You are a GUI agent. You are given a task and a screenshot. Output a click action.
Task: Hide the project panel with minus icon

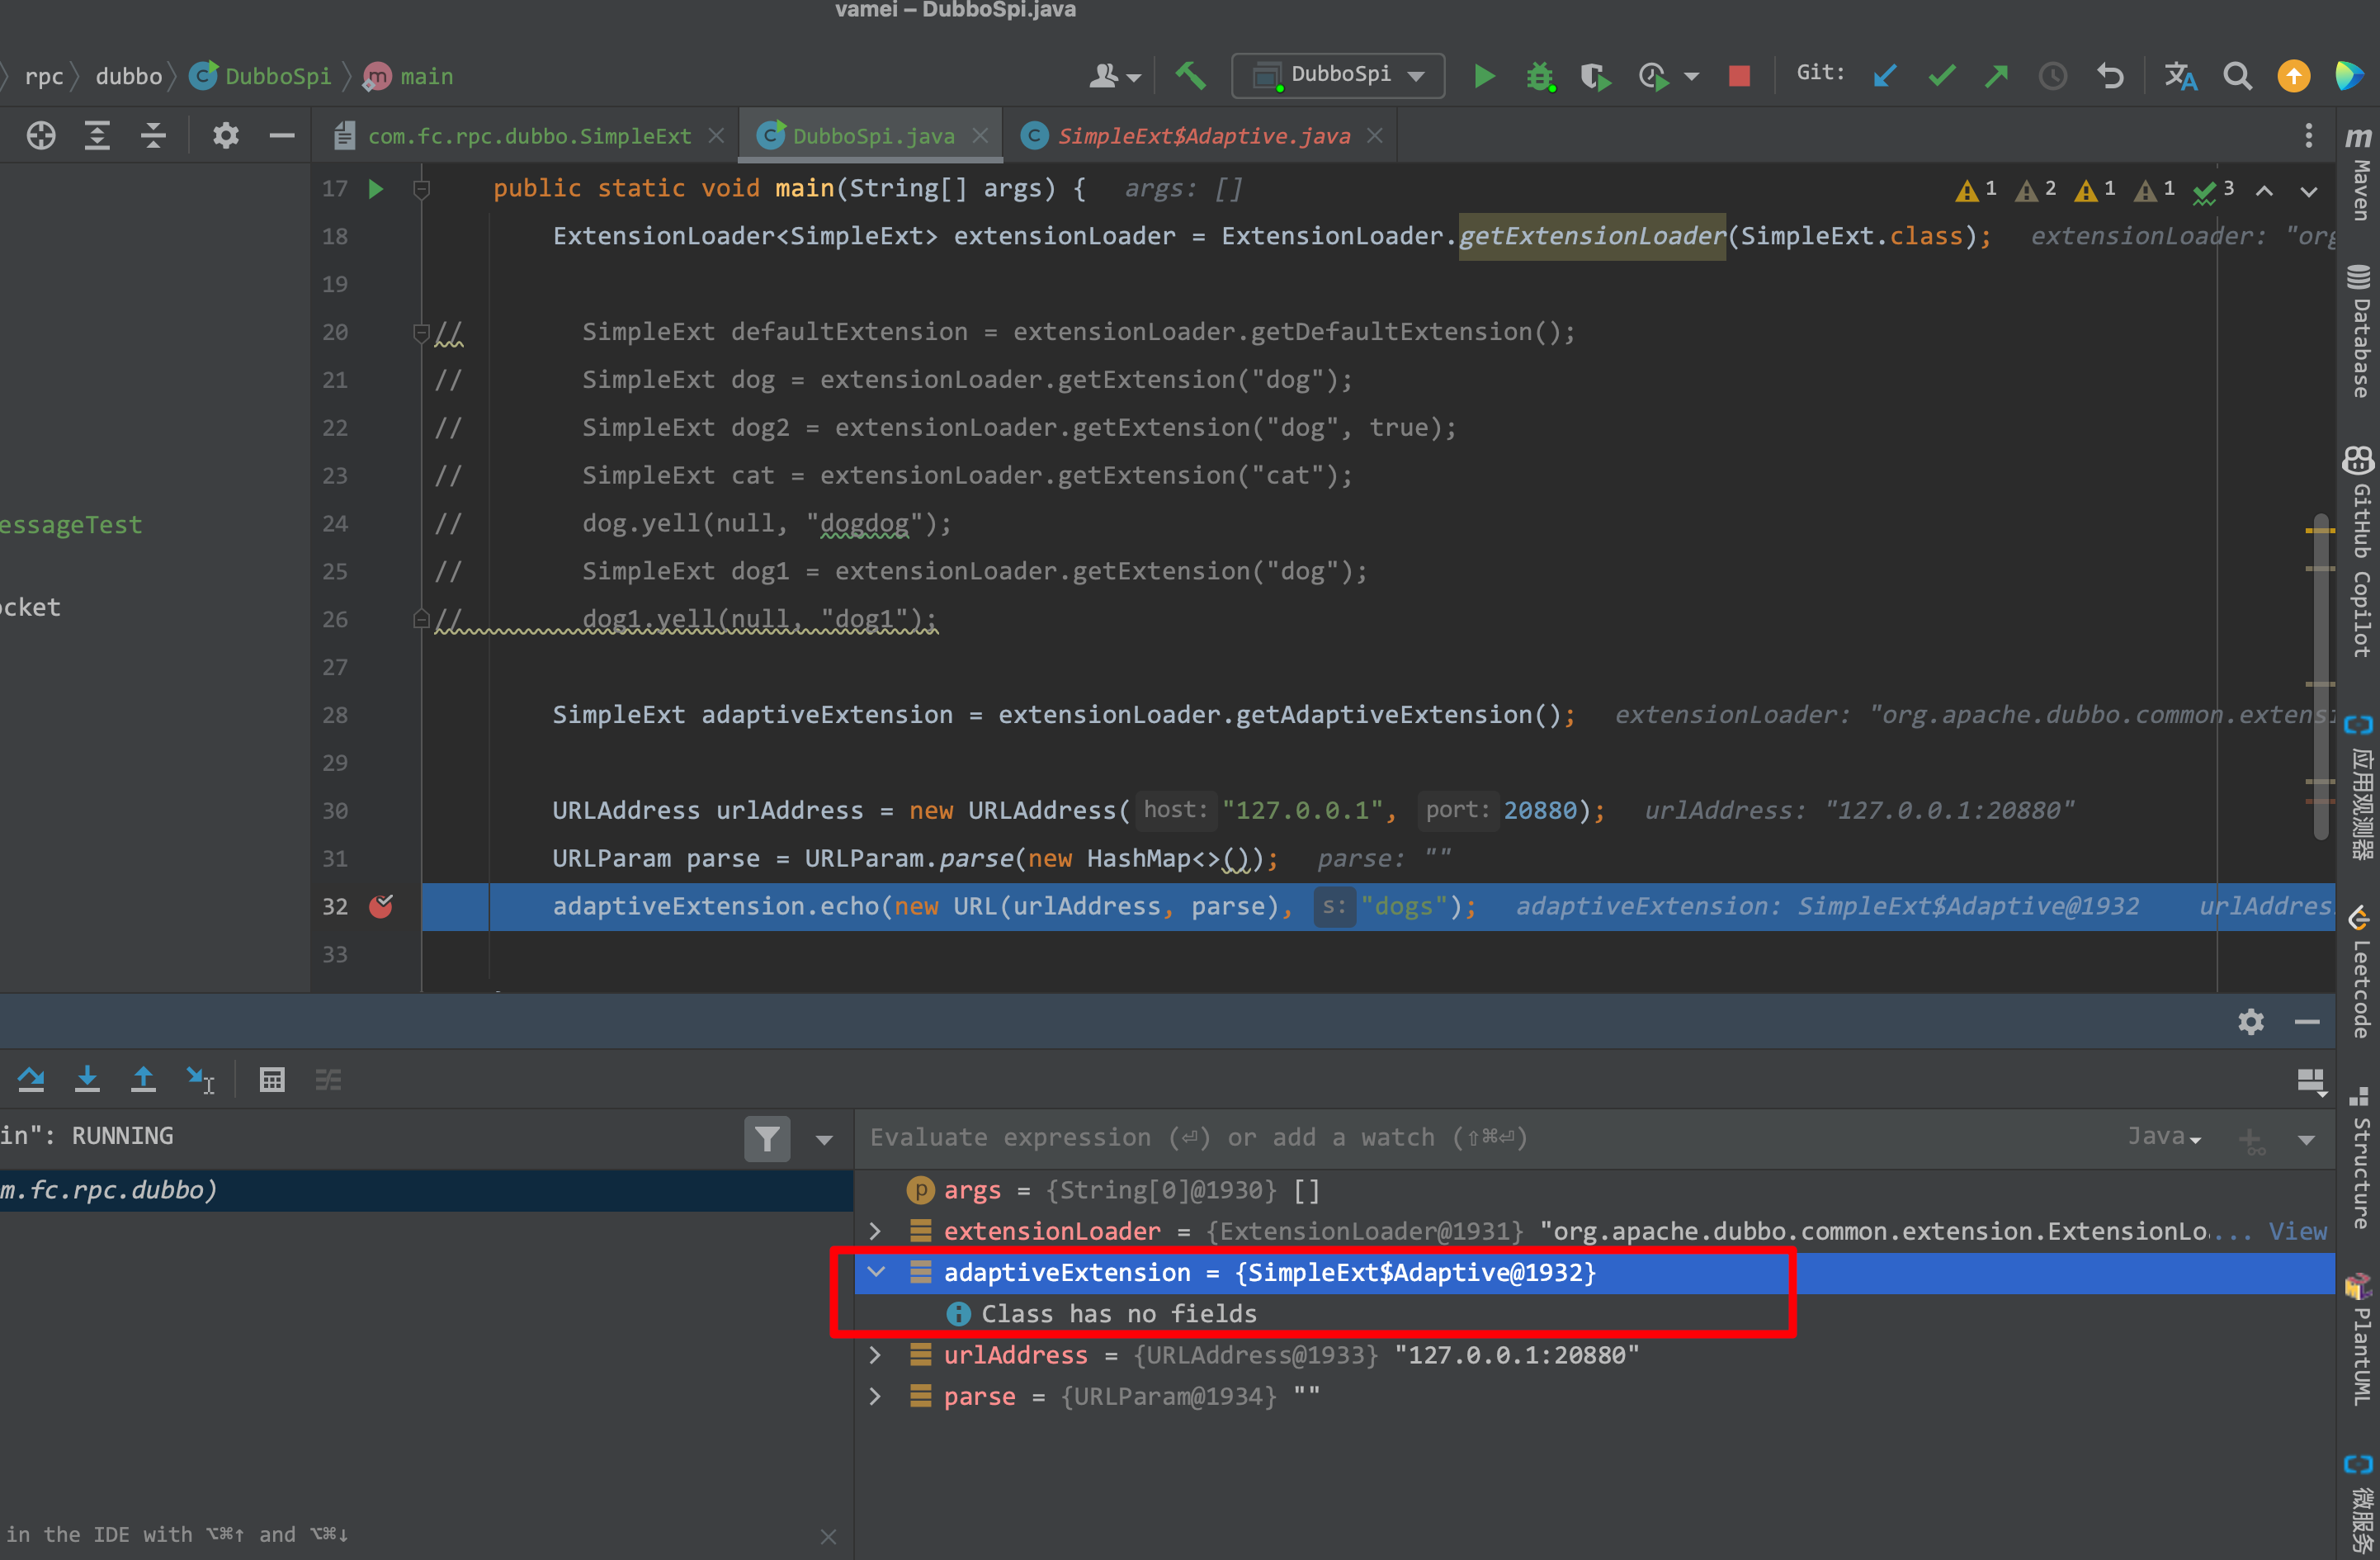(282, 135)
